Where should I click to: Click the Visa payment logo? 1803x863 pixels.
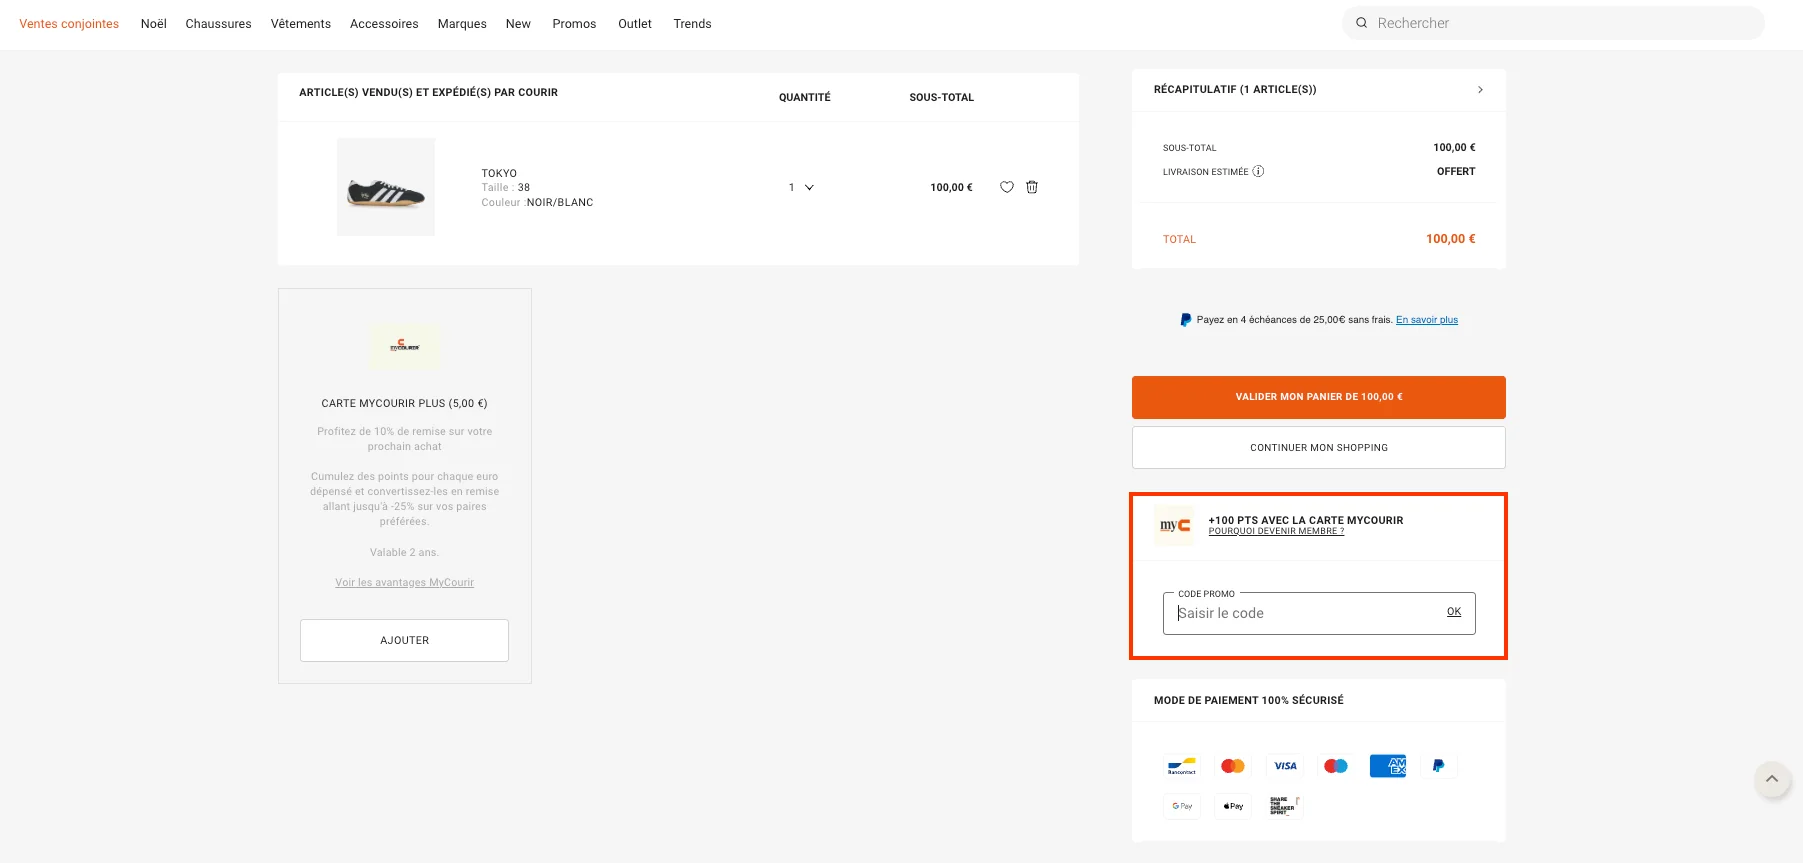coord(1285,766)
